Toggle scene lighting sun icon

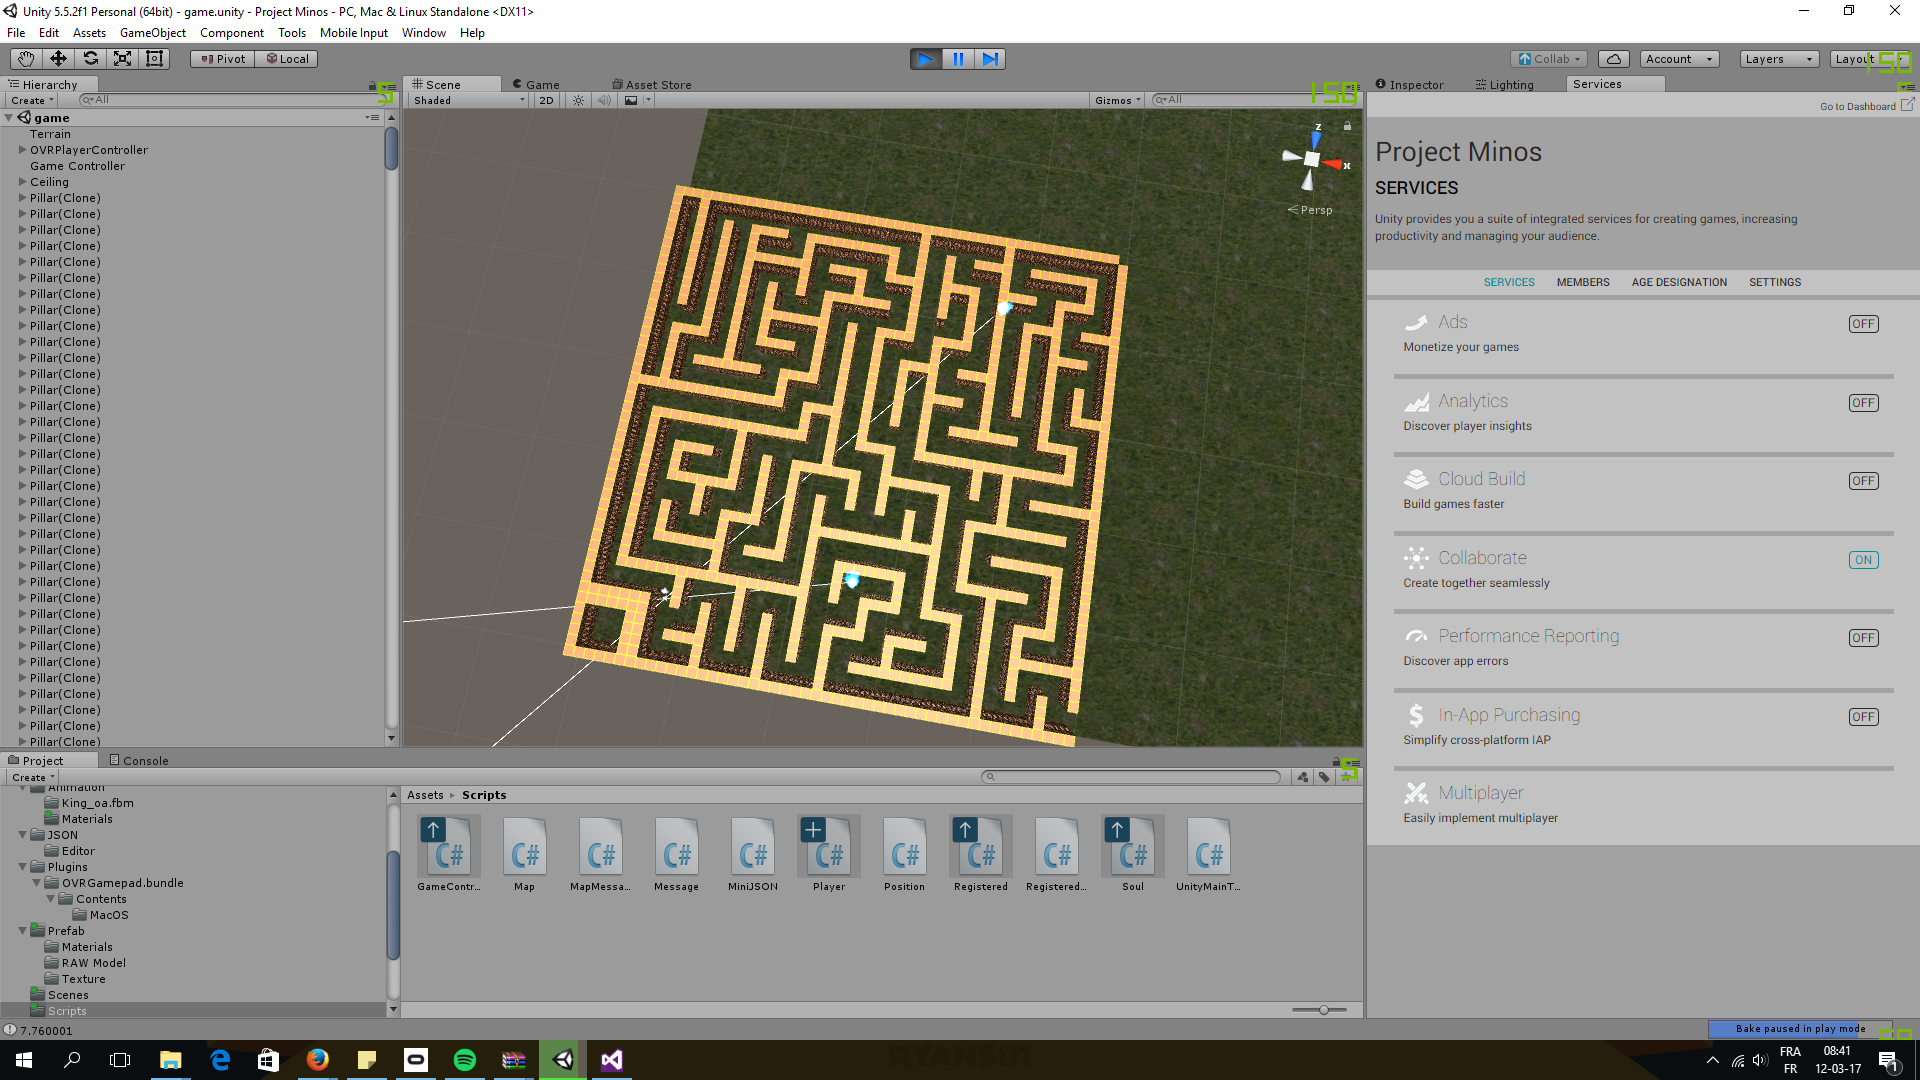[578, 100]
